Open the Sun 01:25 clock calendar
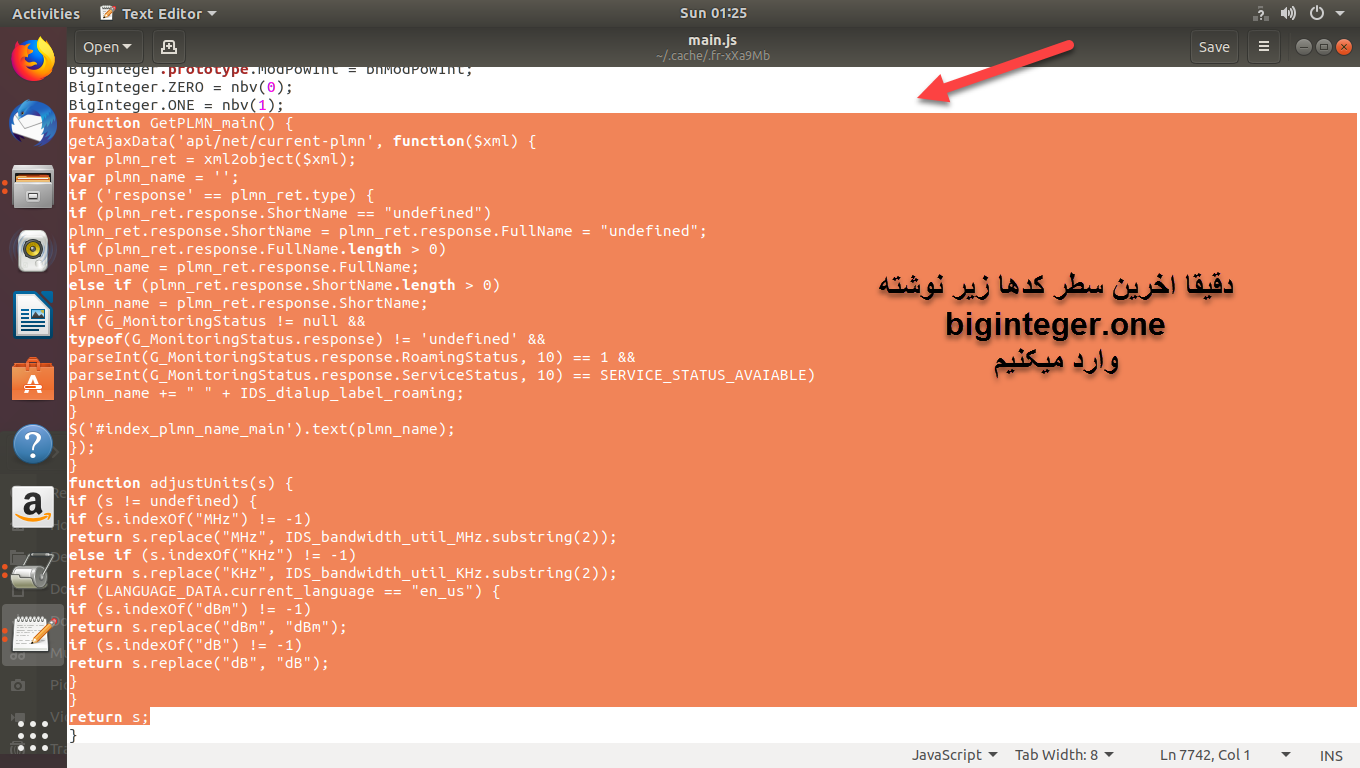Viewport: 1360px width, 768px height. 713,13
